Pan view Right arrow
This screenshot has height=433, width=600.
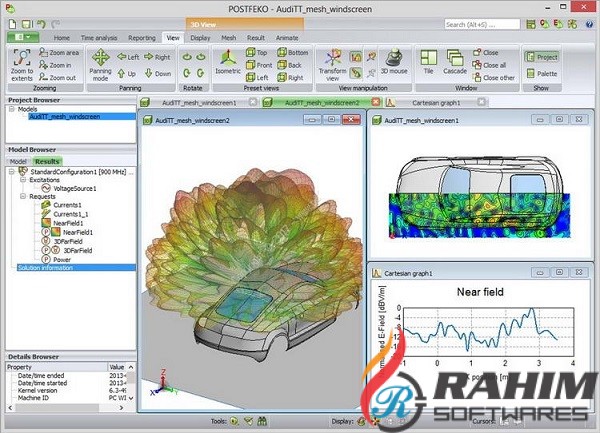(x=157, y=57)
